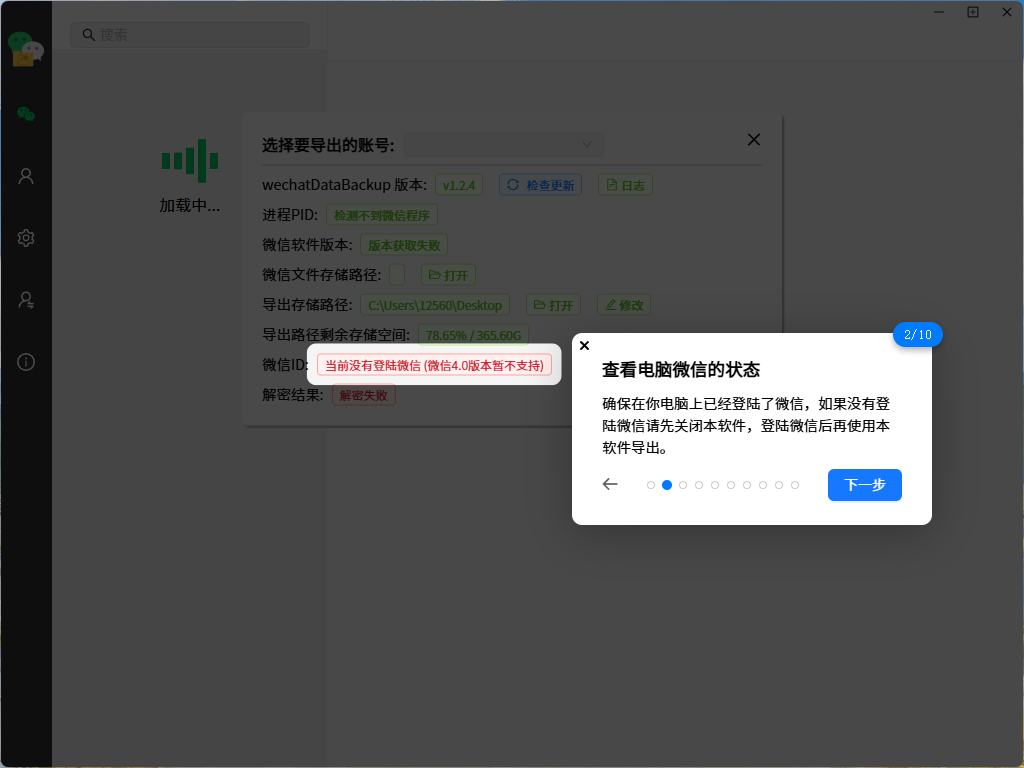Click the back arrow in the tutorial popup
This screenshot has height=768, width=1024.
point(610,484)
